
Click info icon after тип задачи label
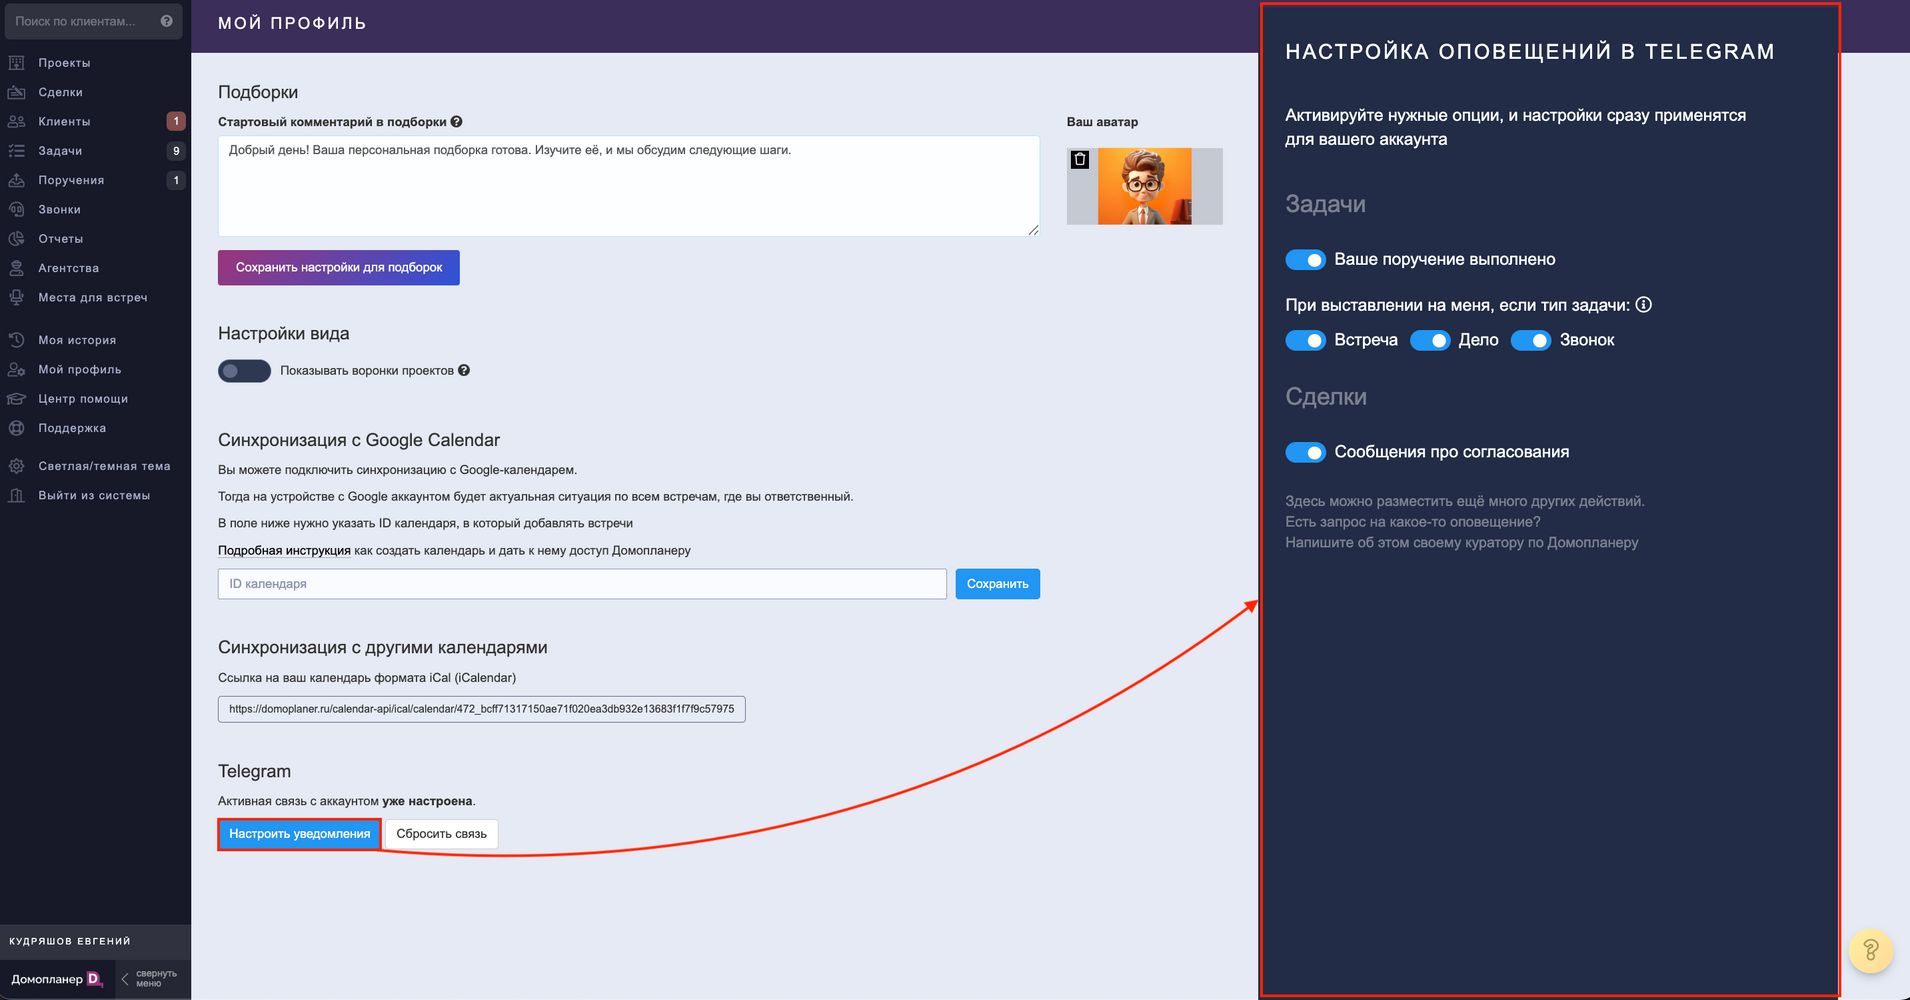click(1643, 305)
